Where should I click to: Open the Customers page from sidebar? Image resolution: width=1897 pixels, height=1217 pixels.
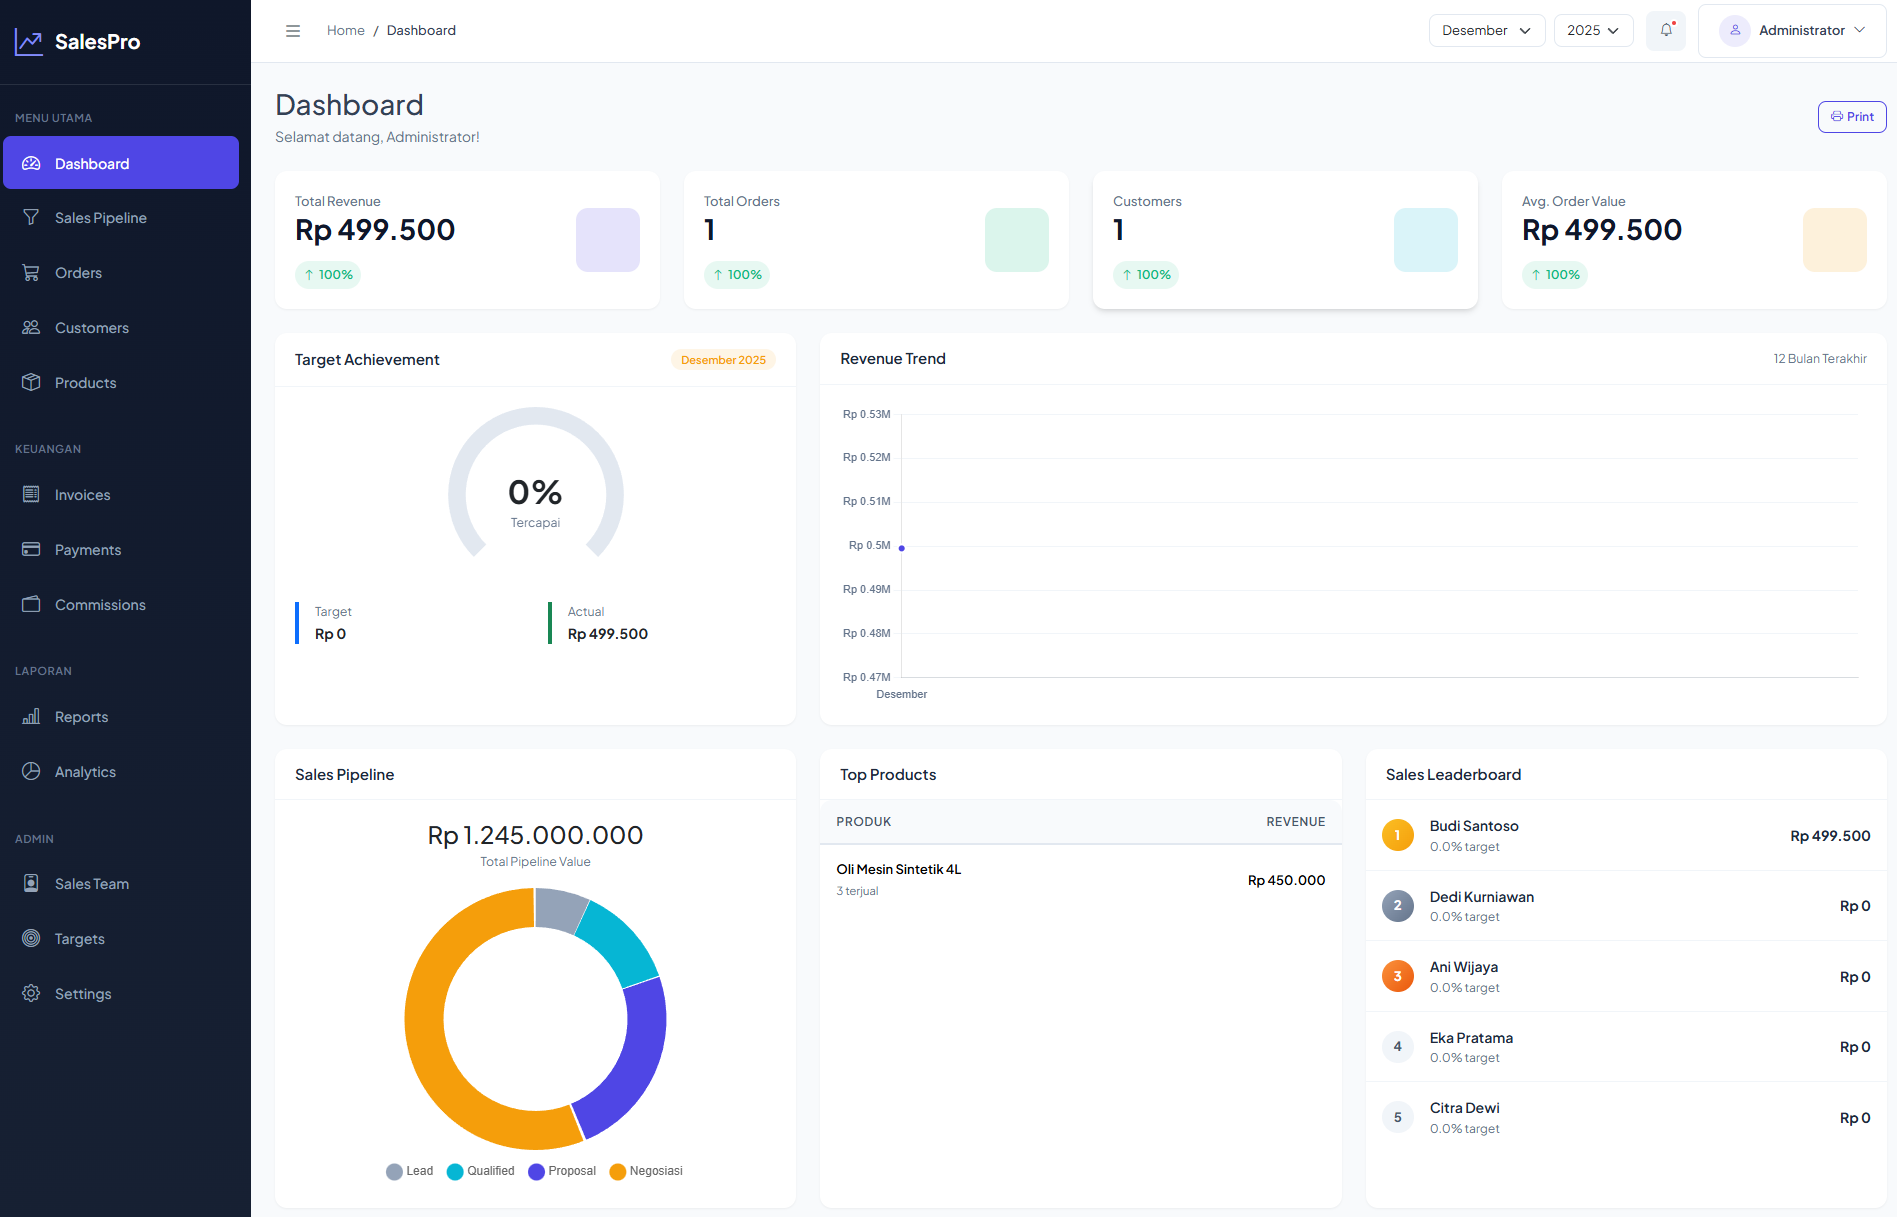pos(91,327)
